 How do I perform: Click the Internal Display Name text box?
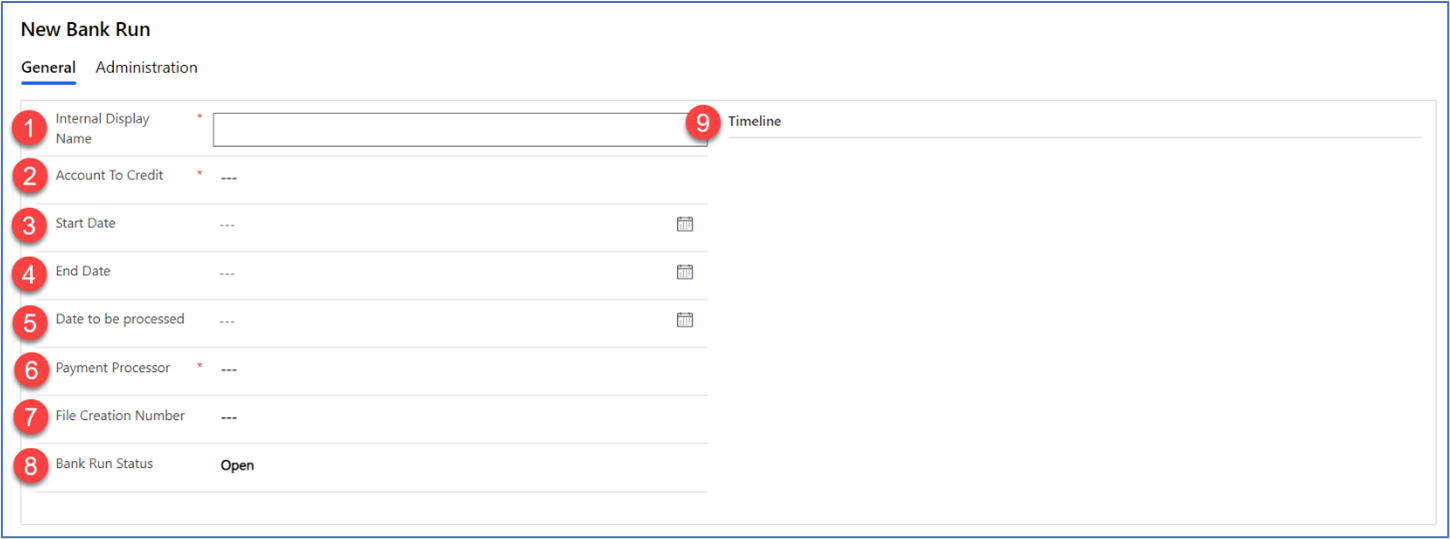460,130
